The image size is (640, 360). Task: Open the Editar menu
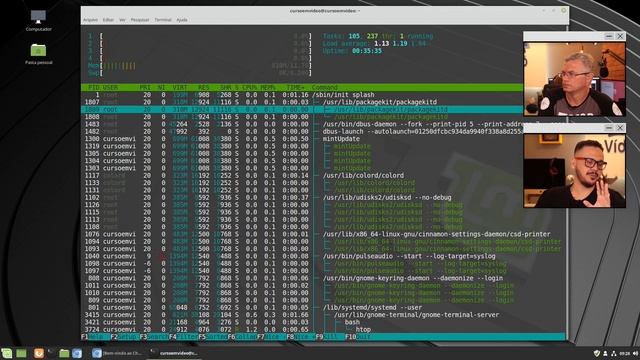pos(108,20)
